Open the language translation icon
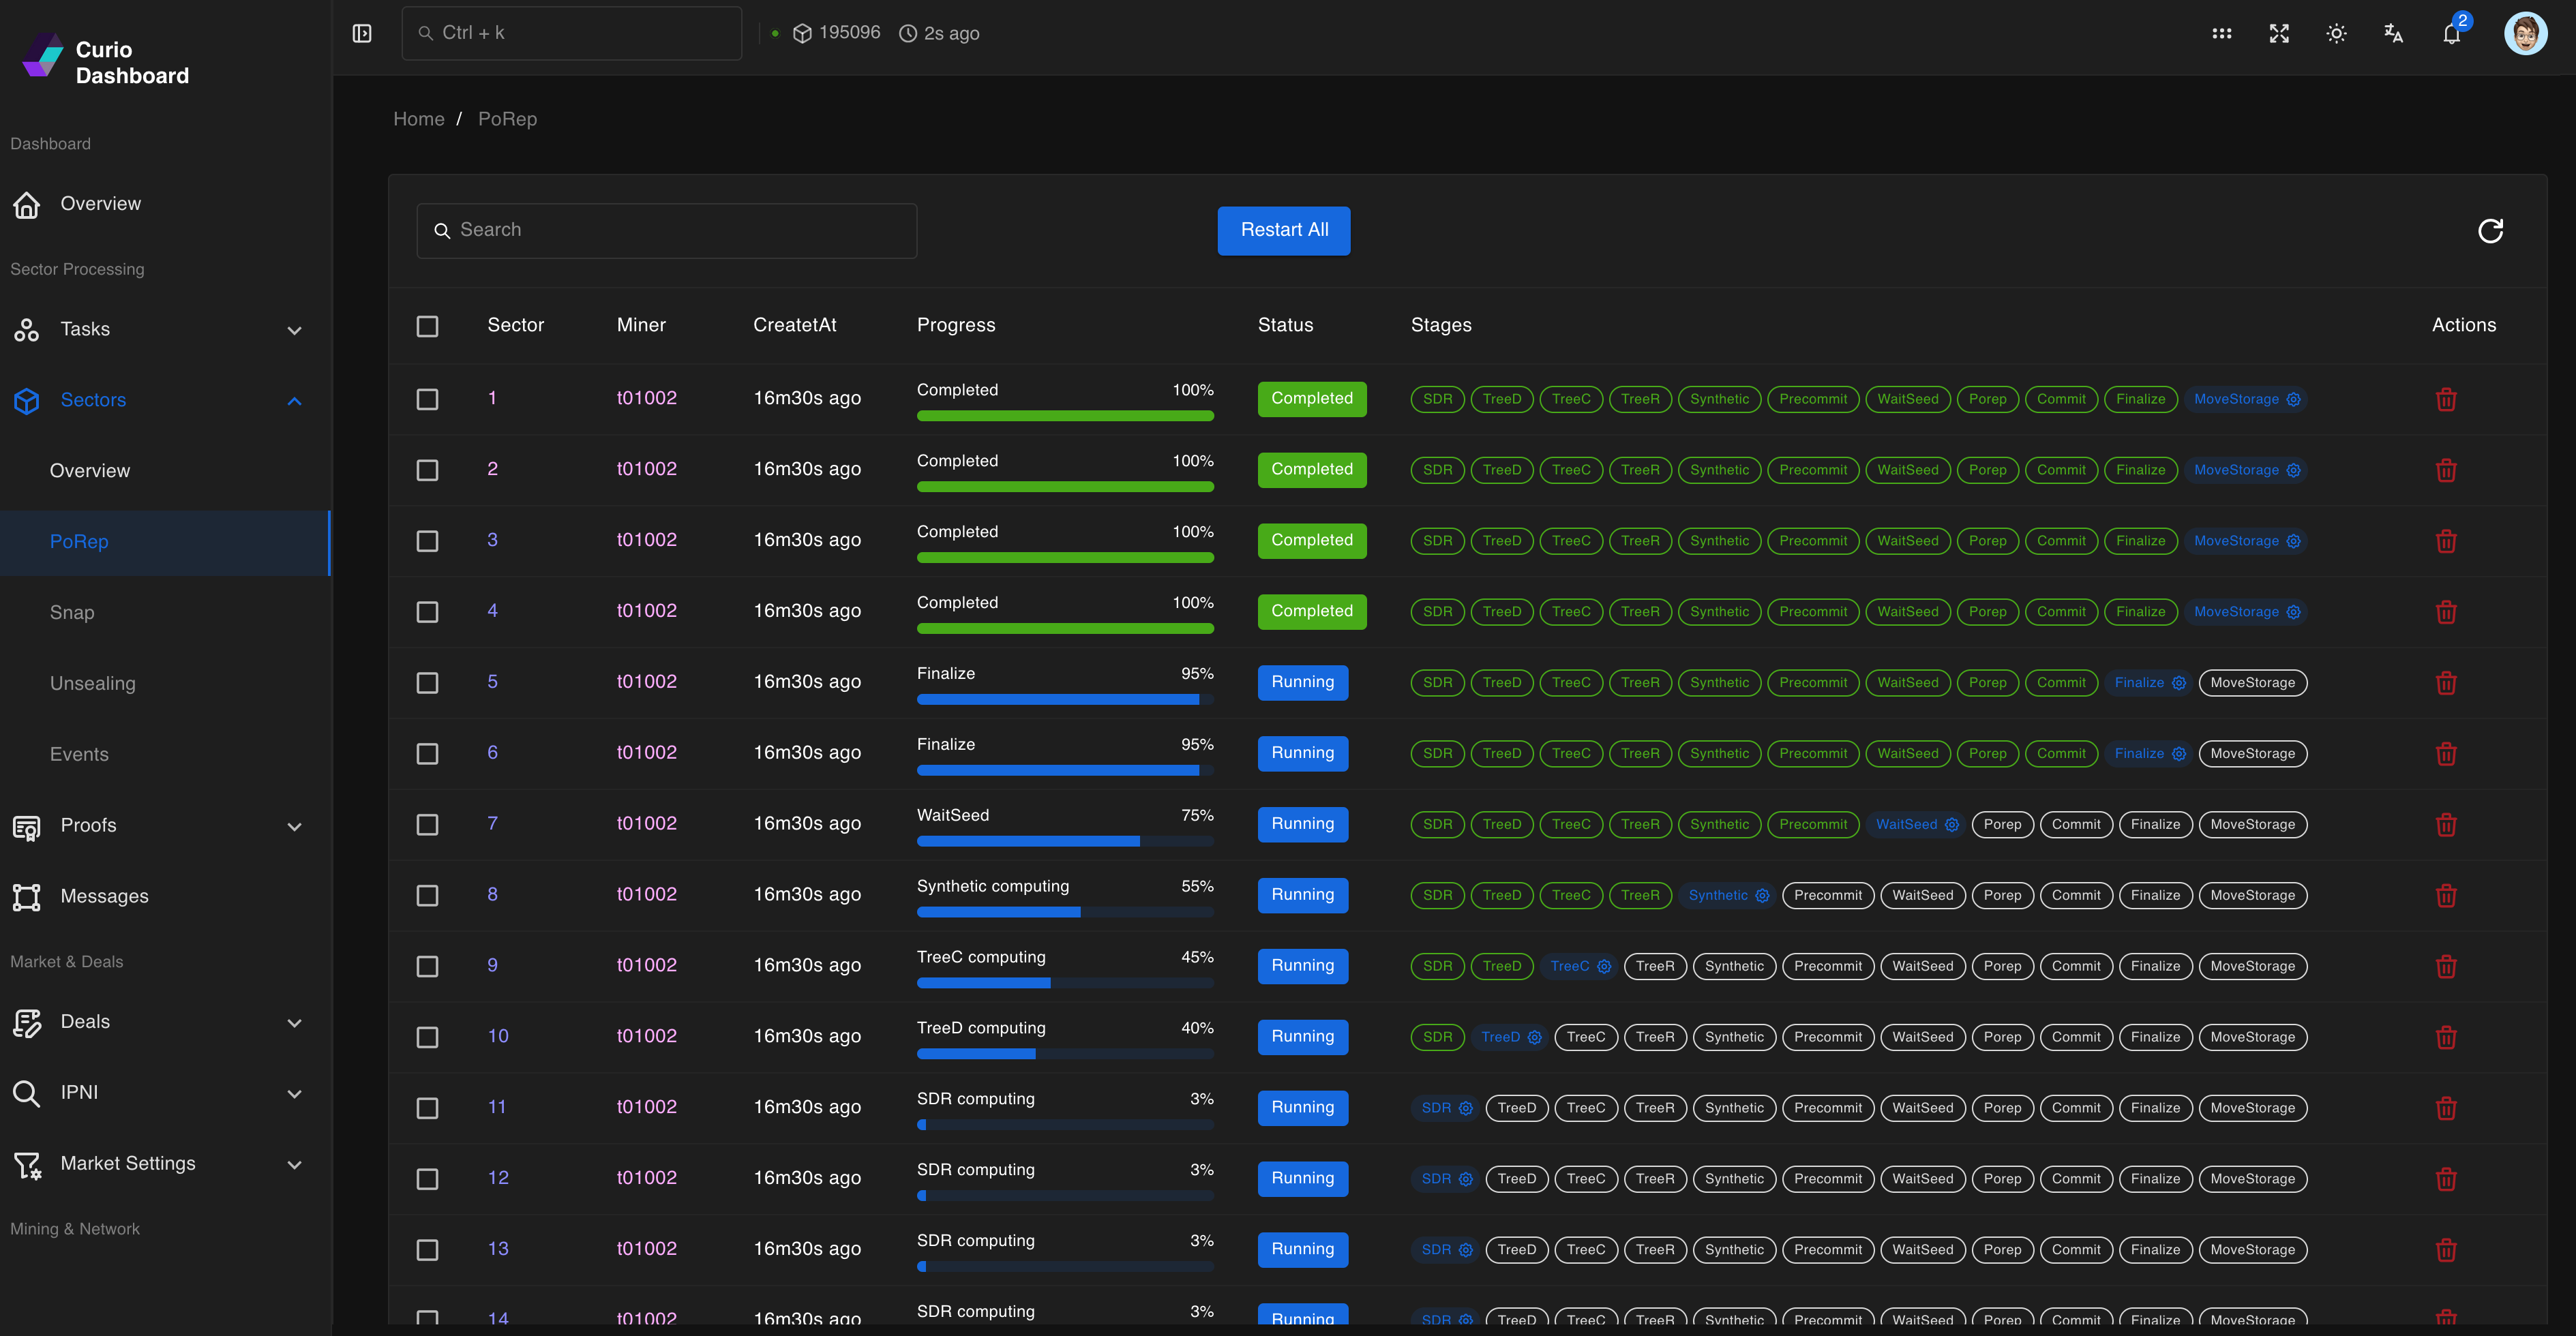 click(x=2393, y=33)
